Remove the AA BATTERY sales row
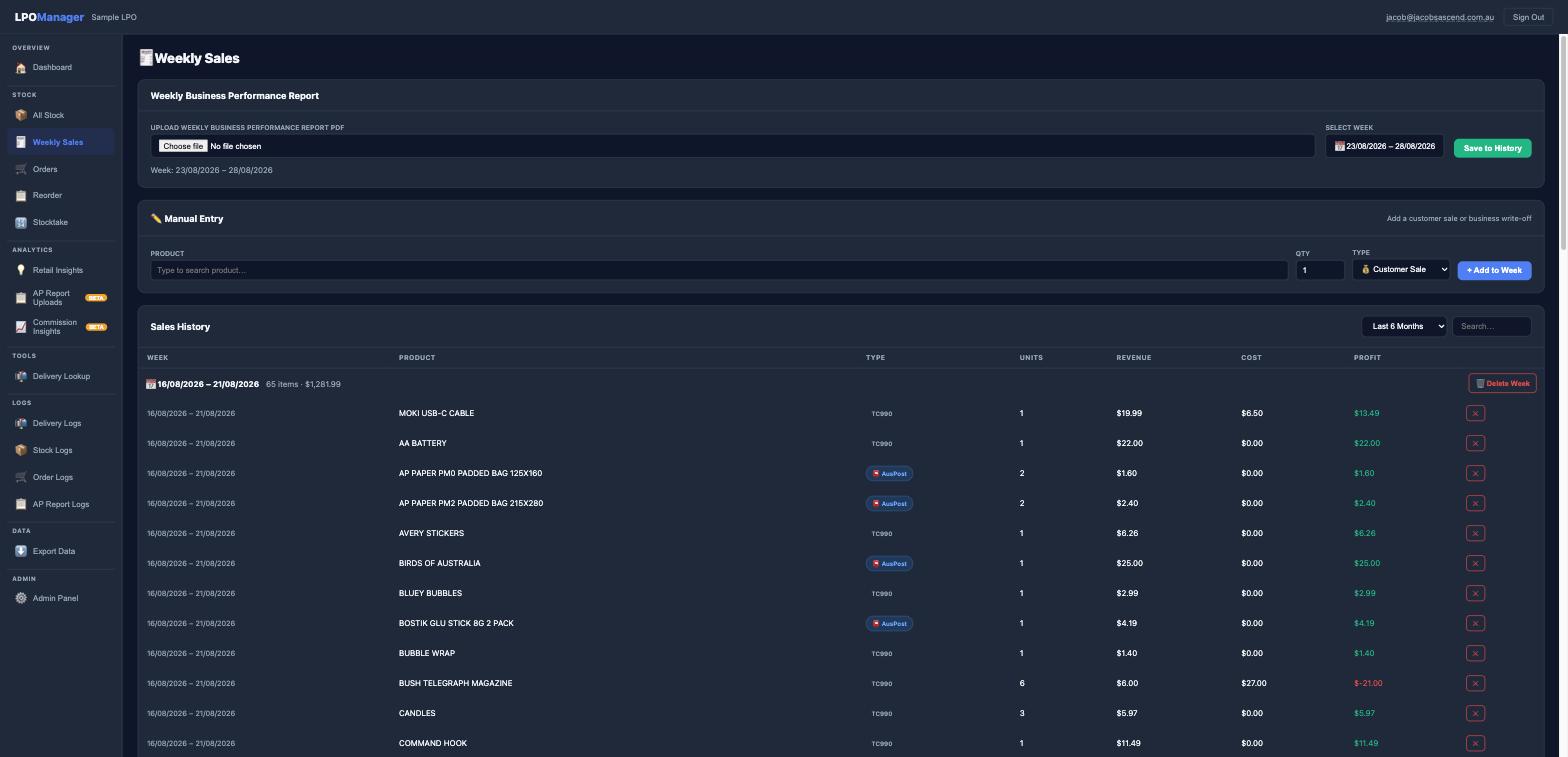The height and width of the screenshot is (757, 1568). (1475, 443)
